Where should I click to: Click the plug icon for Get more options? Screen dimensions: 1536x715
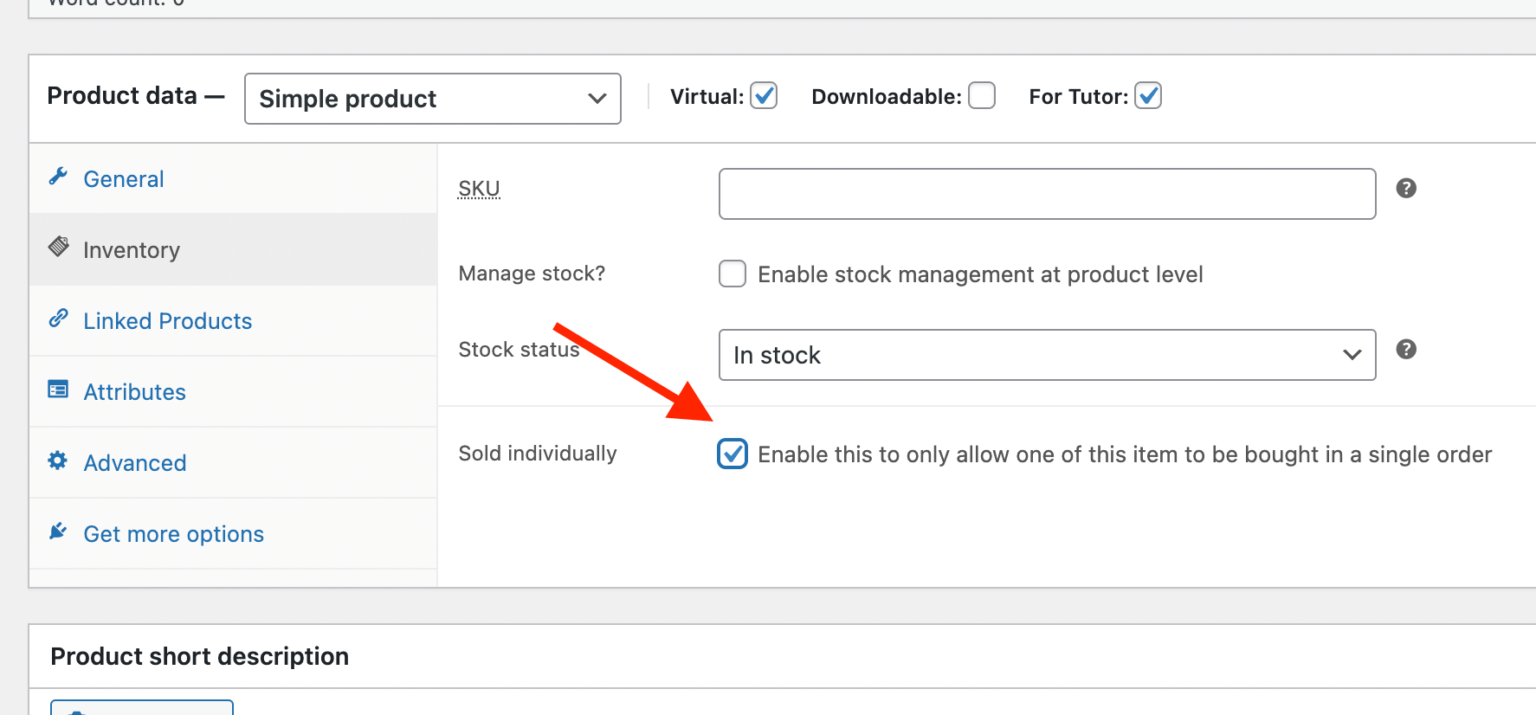[x=59, y=533]
